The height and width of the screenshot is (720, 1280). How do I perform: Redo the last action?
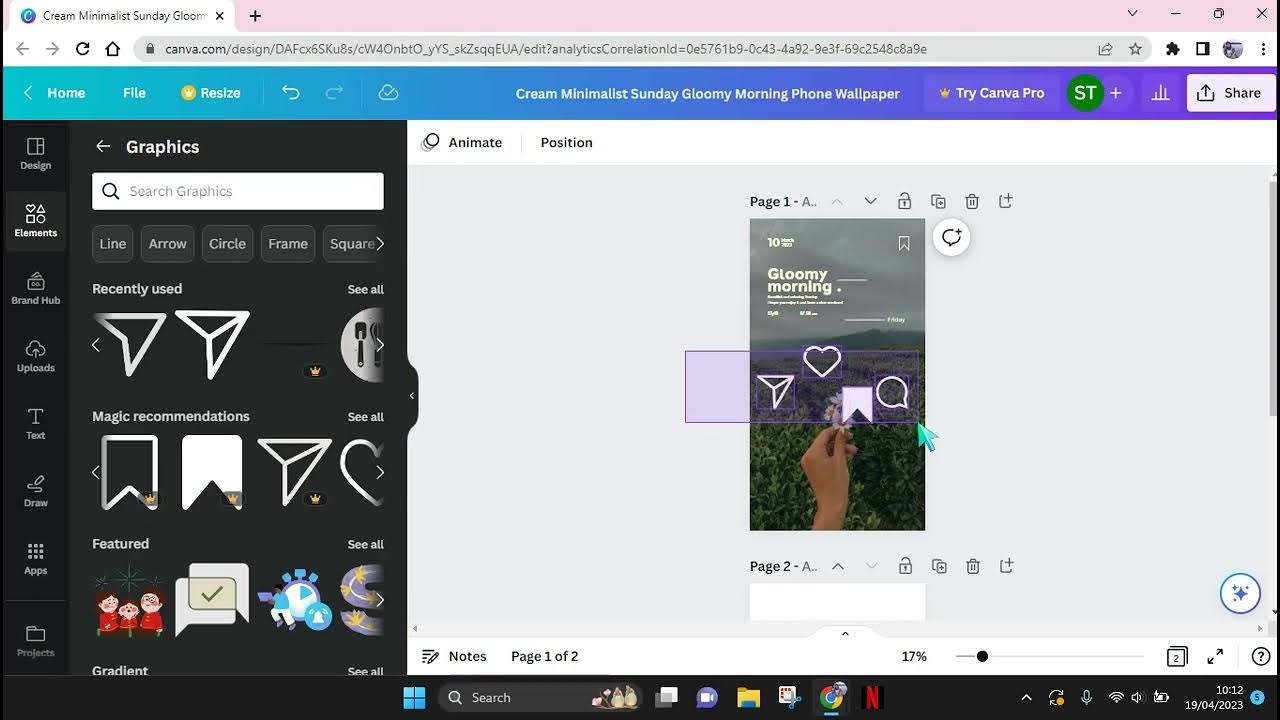[x=334, y=93]
